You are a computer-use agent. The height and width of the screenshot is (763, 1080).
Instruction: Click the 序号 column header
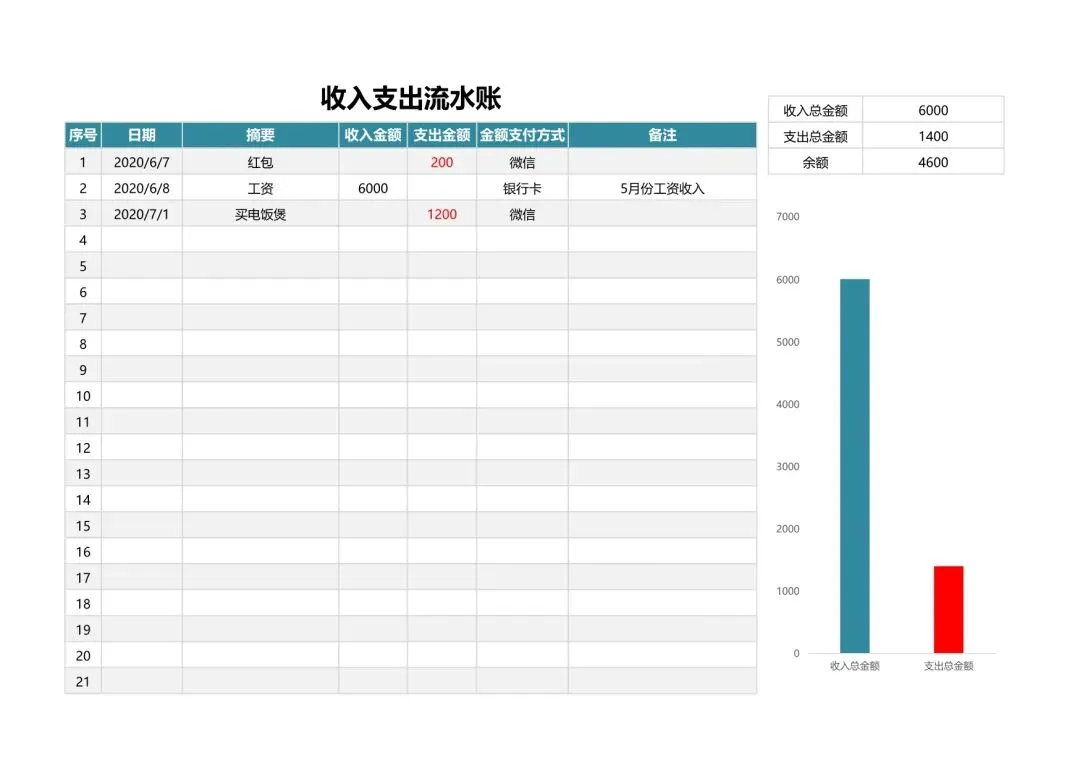[83, 135]
